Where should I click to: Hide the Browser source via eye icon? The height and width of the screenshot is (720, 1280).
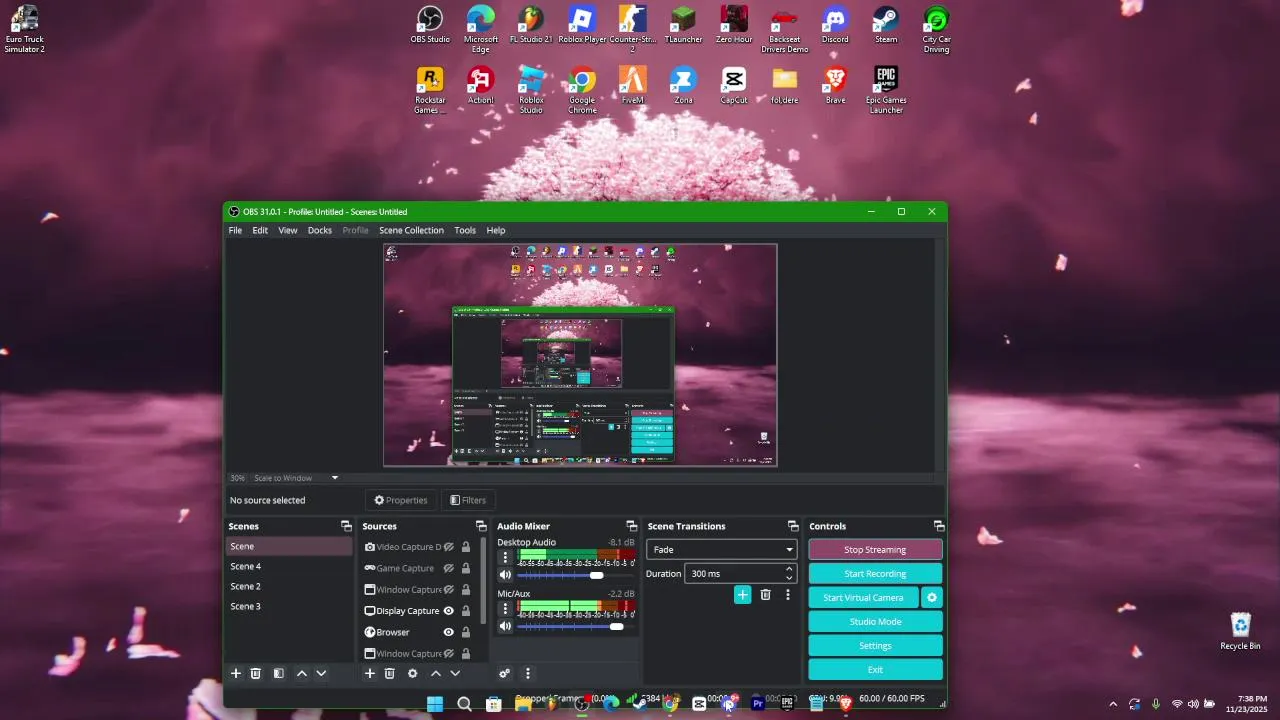tap(449, 632)
